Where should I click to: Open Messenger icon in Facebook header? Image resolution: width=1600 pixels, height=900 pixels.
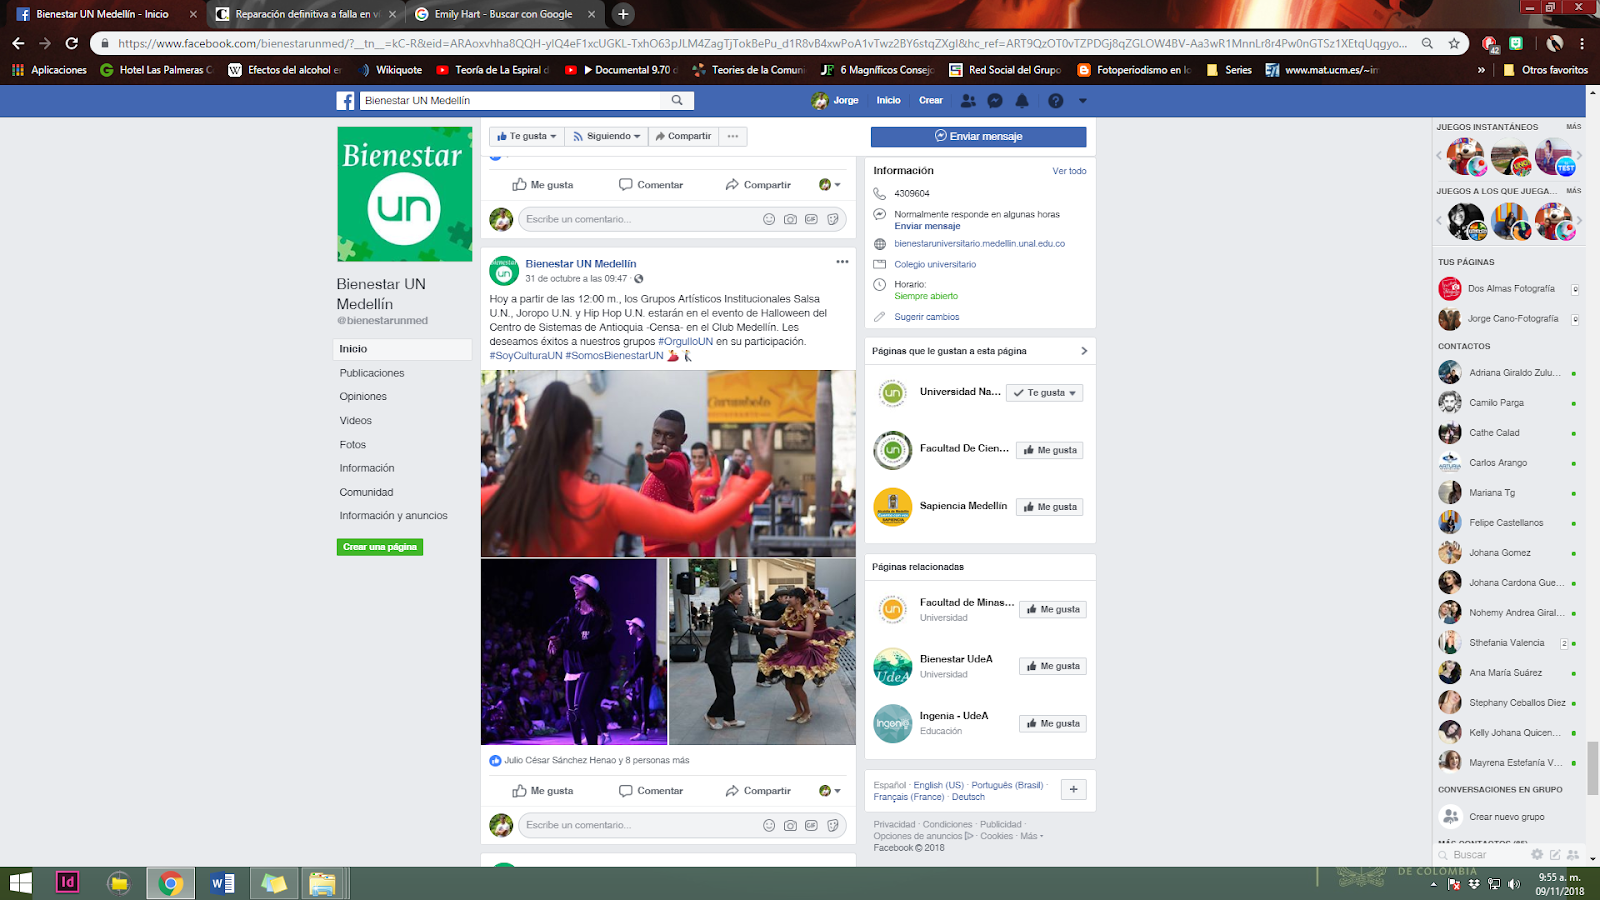point(995,101)
